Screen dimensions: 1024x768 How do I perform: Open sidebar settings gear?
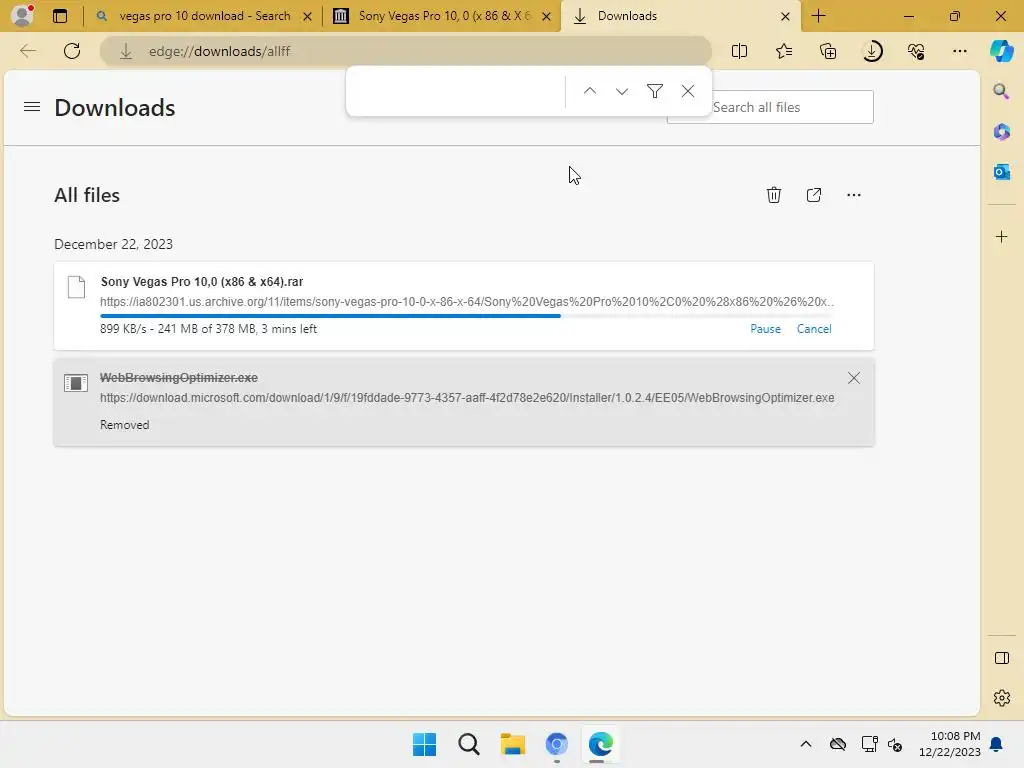(x=1001, y=698)
